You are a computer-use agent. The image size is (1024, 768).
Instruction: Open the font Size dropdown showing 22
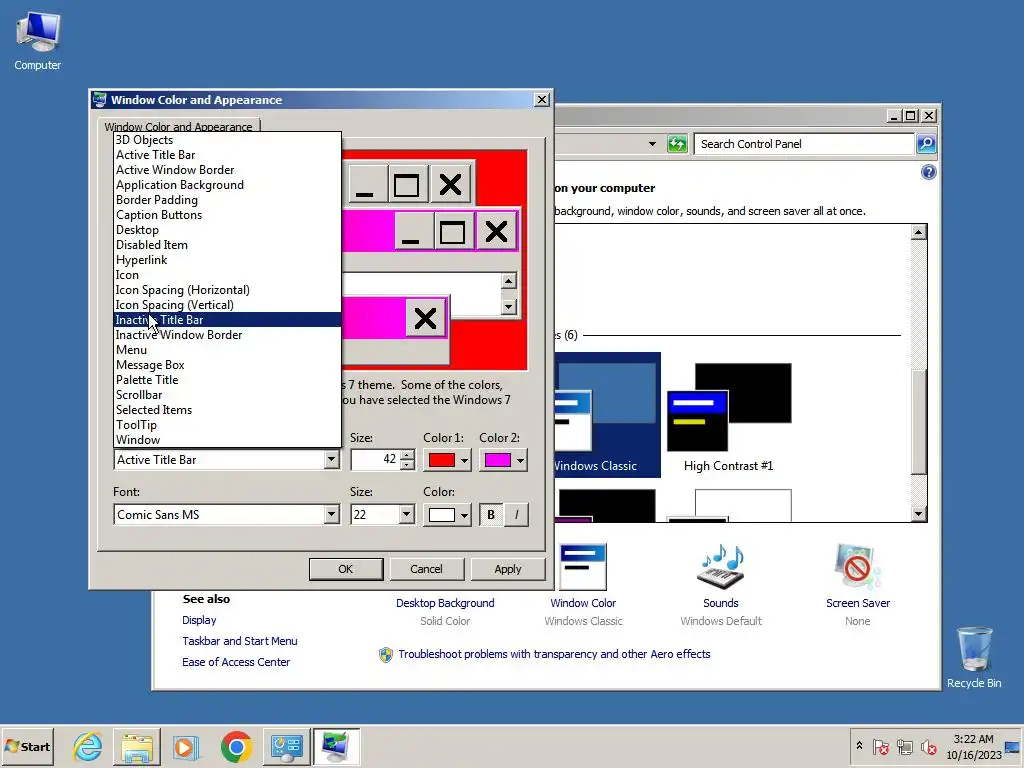(x=406, y=515)
